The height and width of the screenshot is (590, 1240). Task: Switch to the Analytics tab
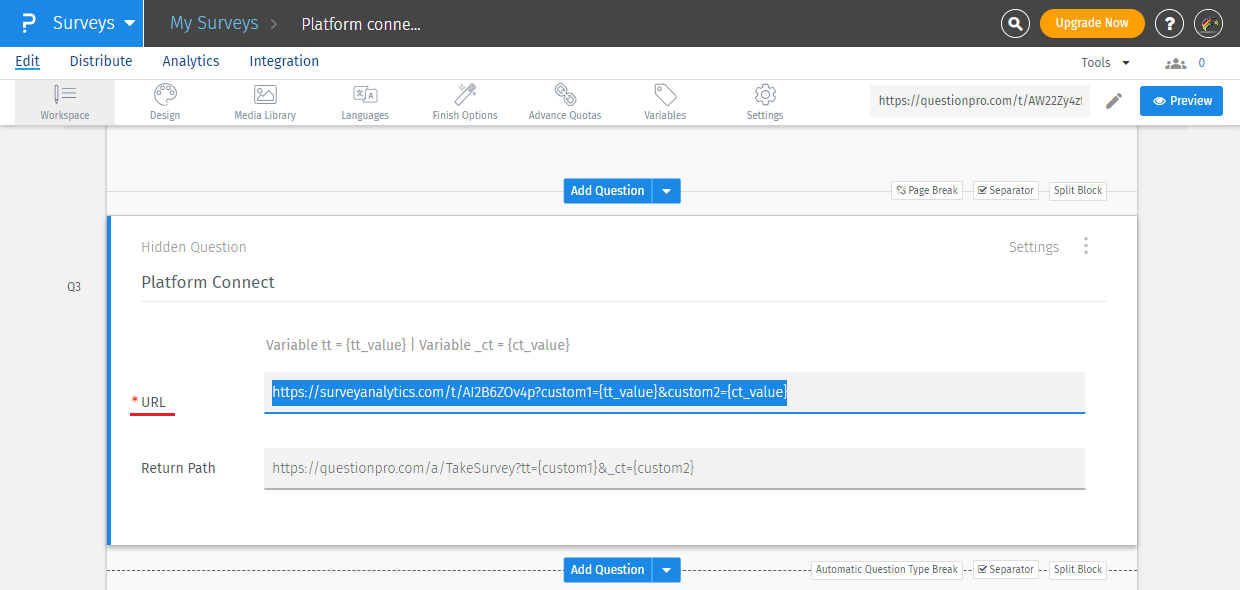coord(190,61)
